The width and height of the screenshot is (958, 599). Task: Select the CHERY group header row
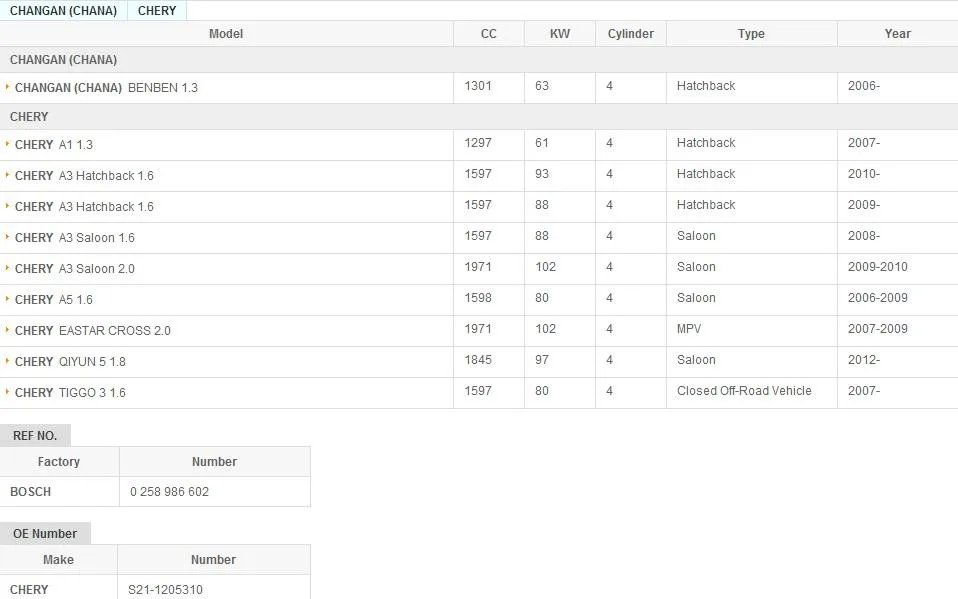point(479,117)
